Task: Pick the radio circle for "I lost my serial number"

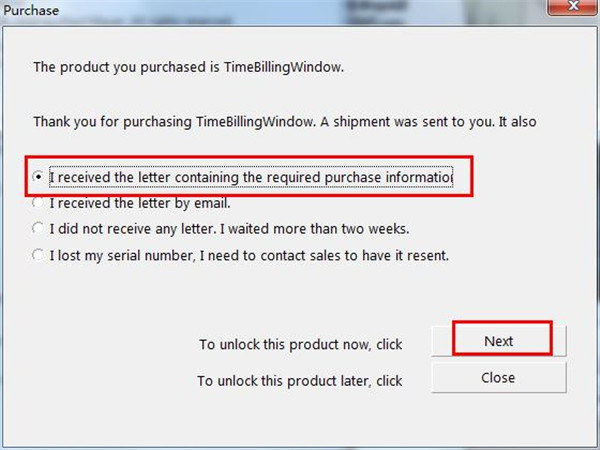Action: coord(38,255)
